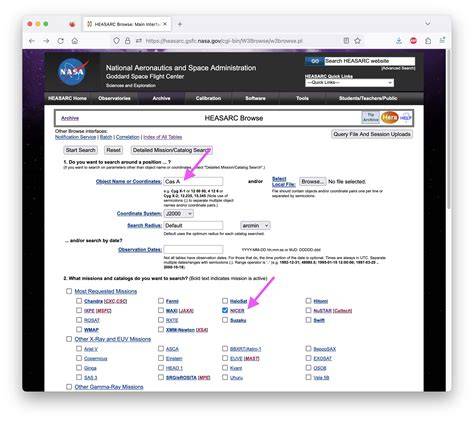Screen dimensions: 474x421
Task: Go to the browser home icon
Action: (x=75, y=41)
